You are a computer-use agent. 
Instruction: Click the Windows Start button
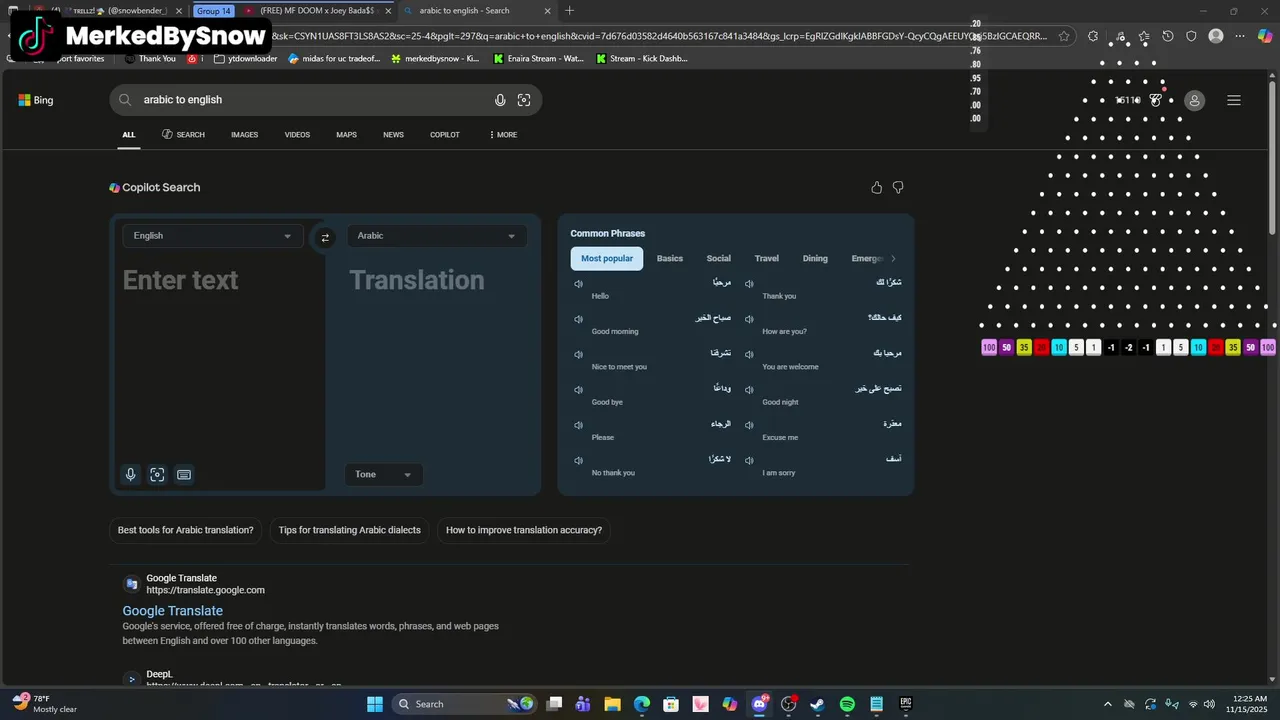(375, 704)
